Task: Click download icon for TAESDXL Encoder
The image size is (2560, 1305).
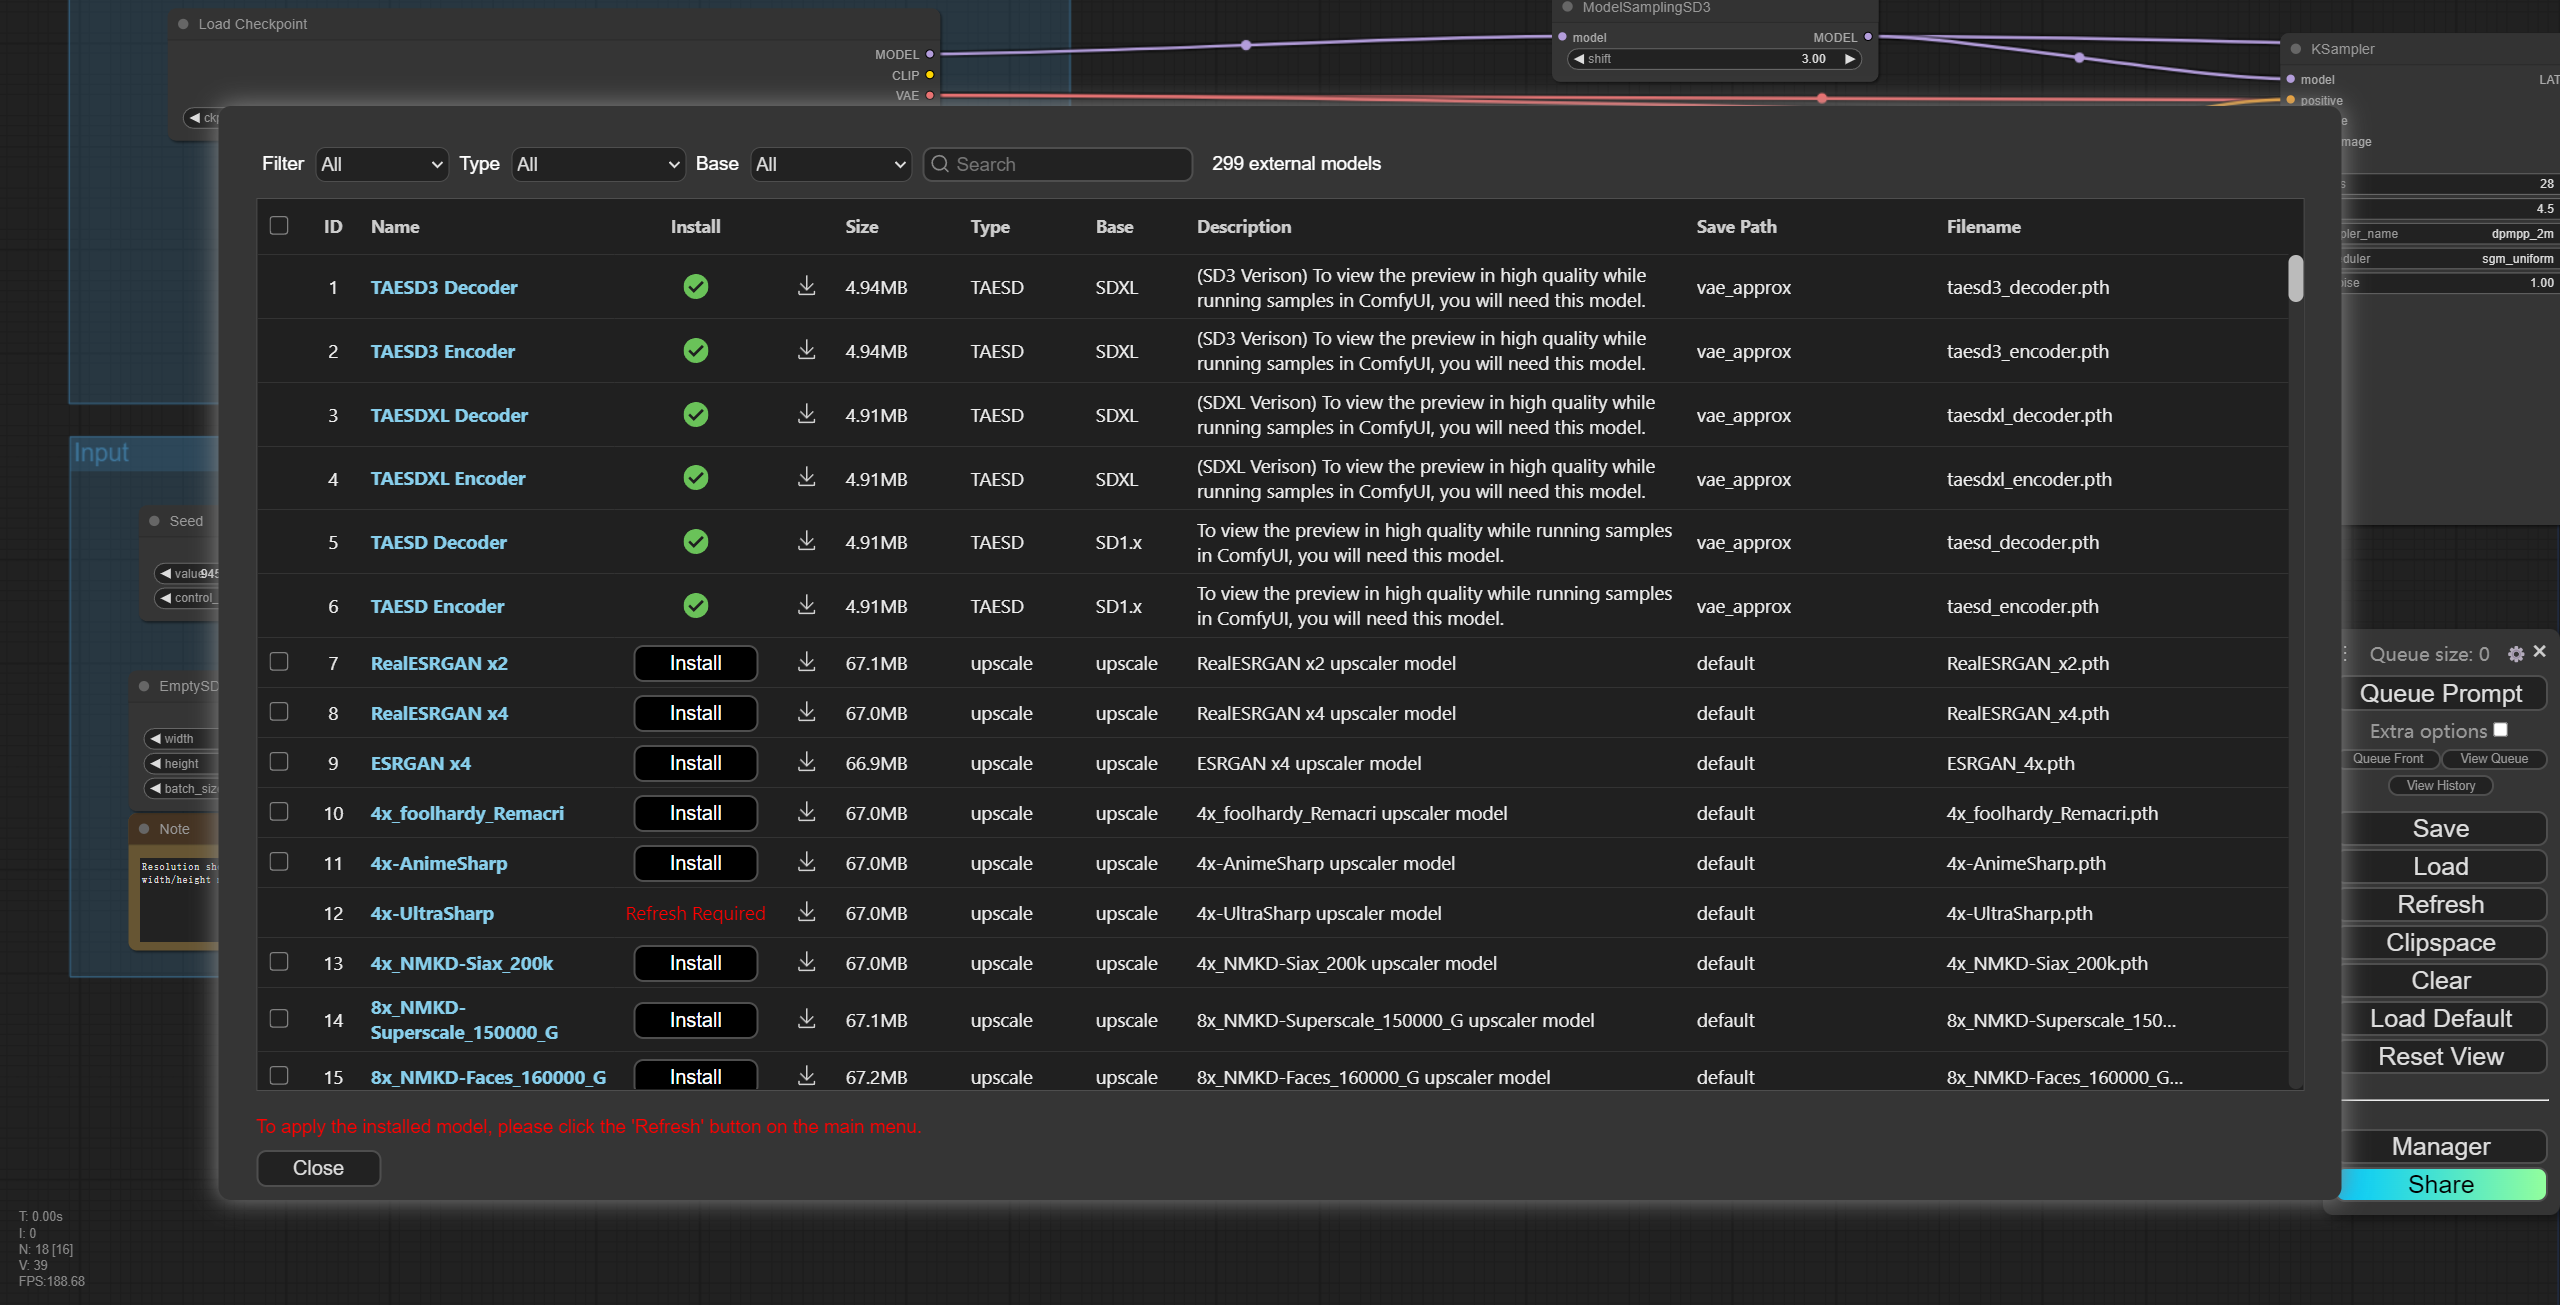Action: tap(806, 479)
